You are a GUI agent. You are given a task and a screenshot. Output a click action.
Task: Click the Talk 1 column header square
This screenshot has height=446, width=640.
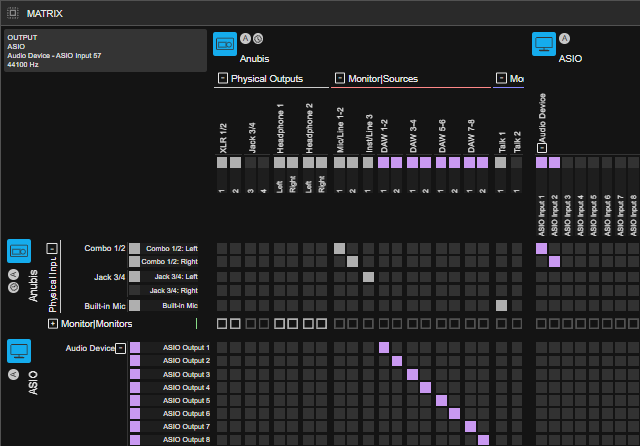500,162
